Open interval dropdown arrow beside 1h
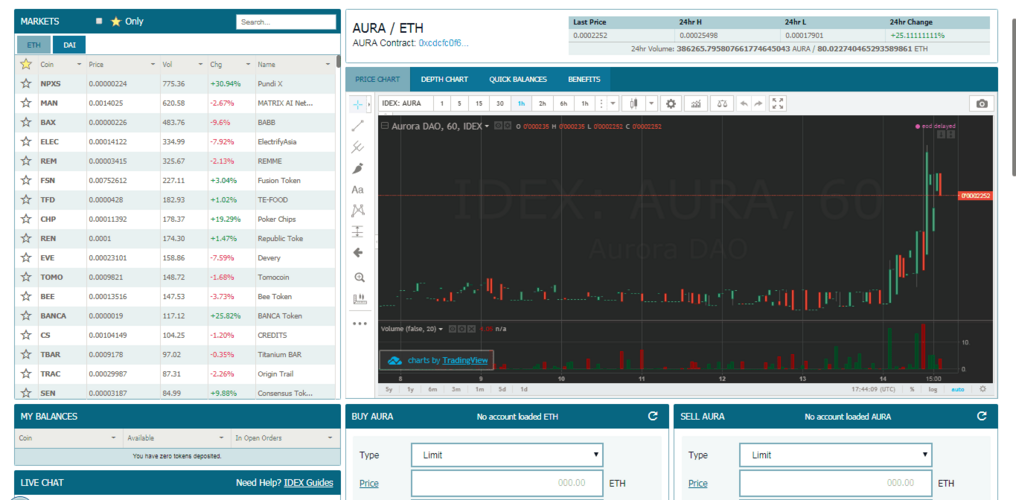 (612, 104)
